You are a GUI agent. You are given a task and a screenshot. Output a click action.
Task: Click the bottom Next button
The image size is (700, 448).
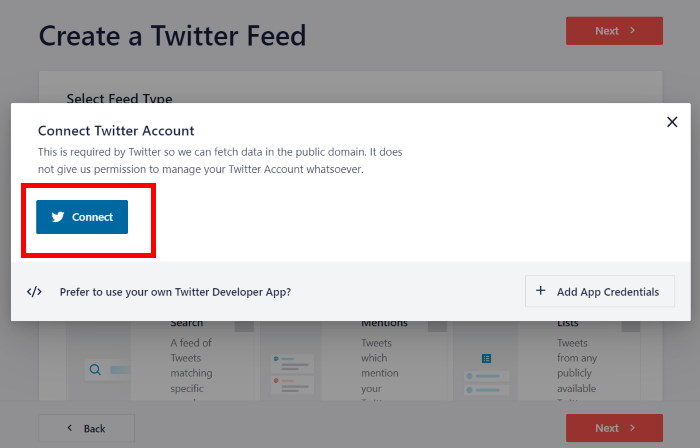614,428
